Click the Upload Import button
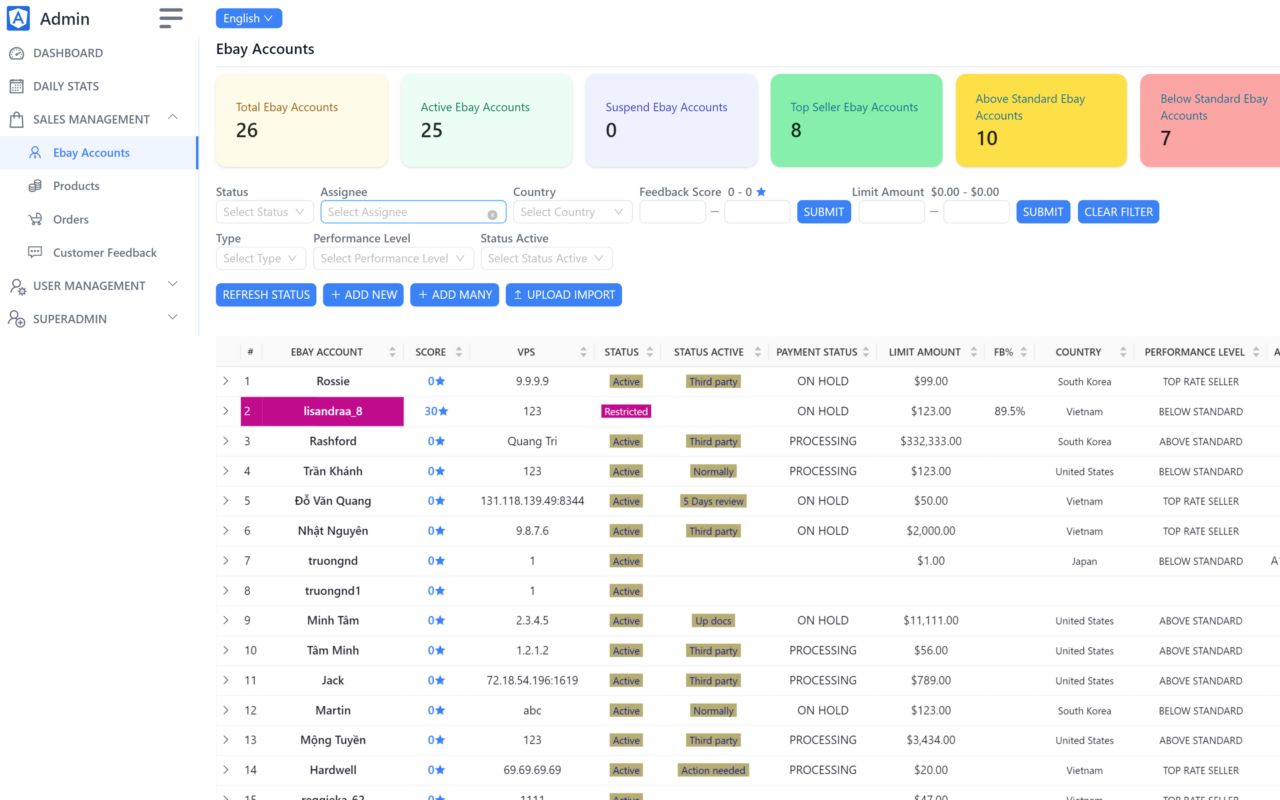This screenshot has width=1280, height=800. 564,295
